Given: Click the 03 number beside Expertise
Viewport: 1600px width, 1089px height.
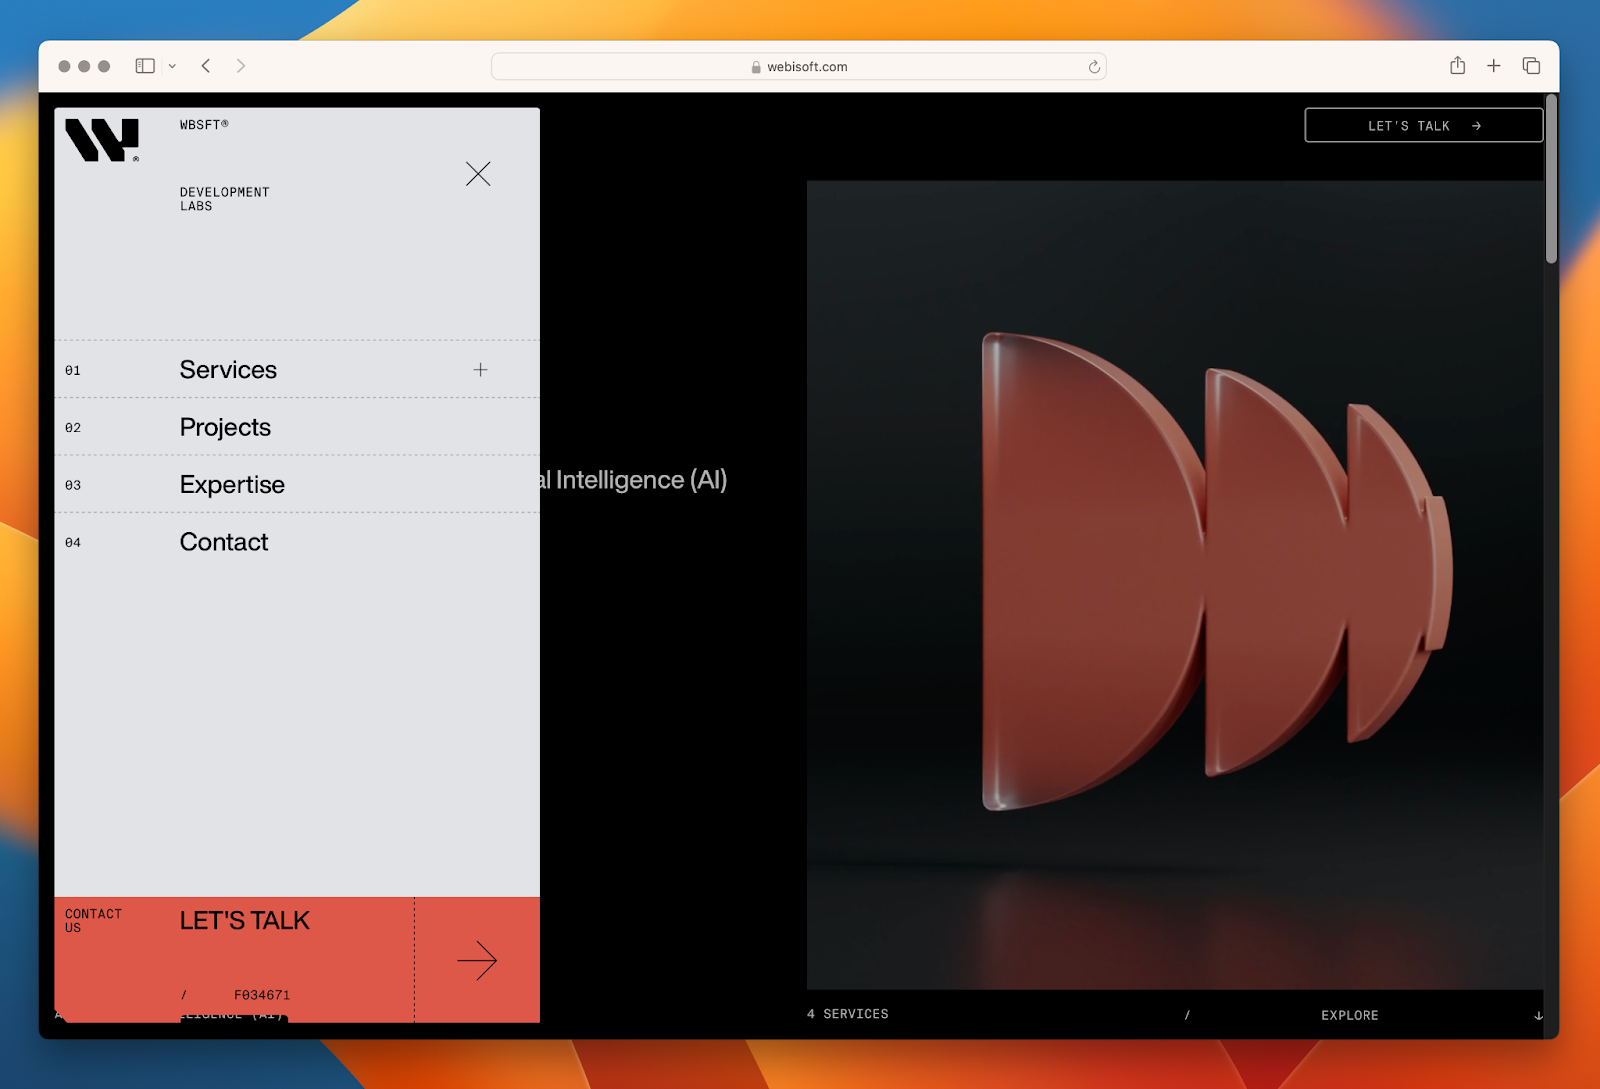Looking at the screenshot, I should (x=73, y=486).
